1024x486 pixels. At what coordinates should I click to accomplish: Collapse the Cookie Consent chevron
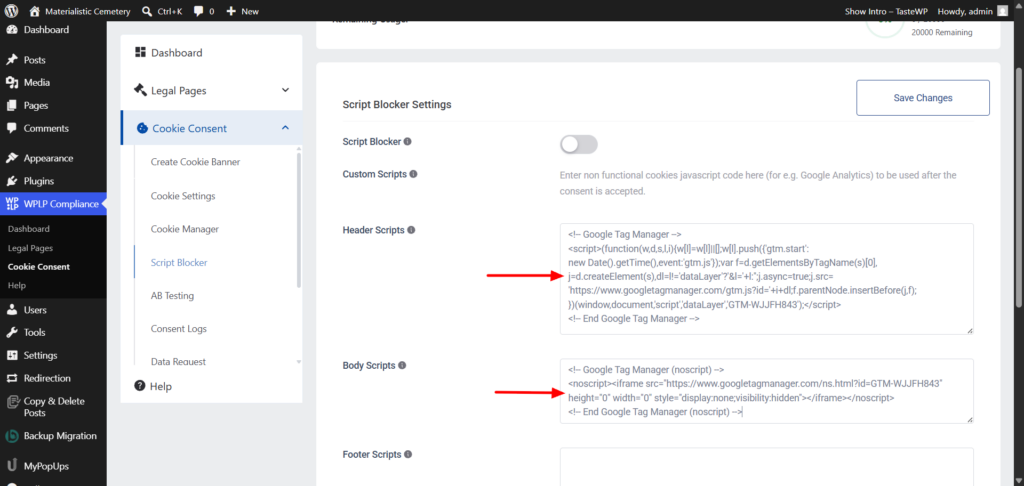tap(285, 128)
